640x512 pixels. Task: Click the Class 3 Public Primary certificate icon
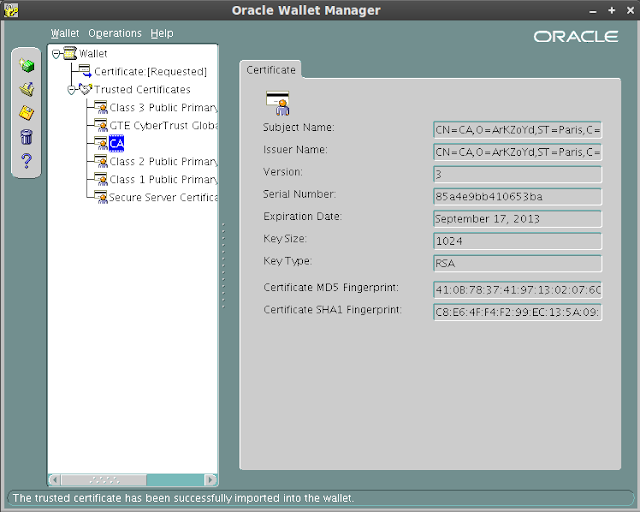pyautogui.click(x=101, y=107)
